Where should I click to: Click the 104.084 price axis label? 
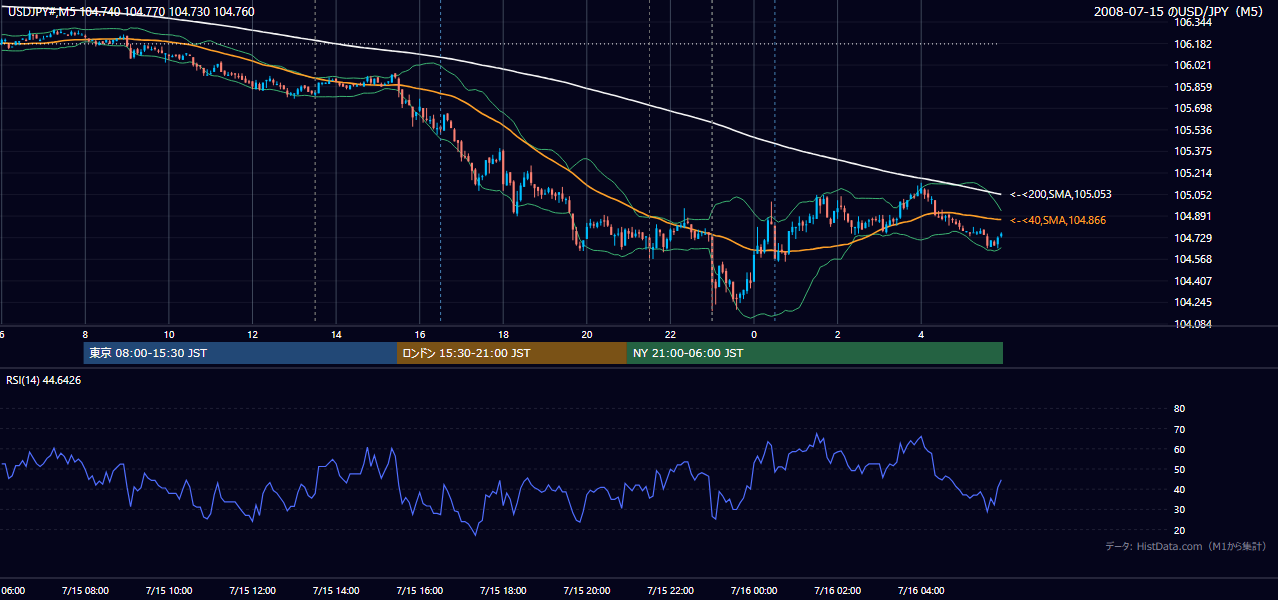[x=1192, y=324]
